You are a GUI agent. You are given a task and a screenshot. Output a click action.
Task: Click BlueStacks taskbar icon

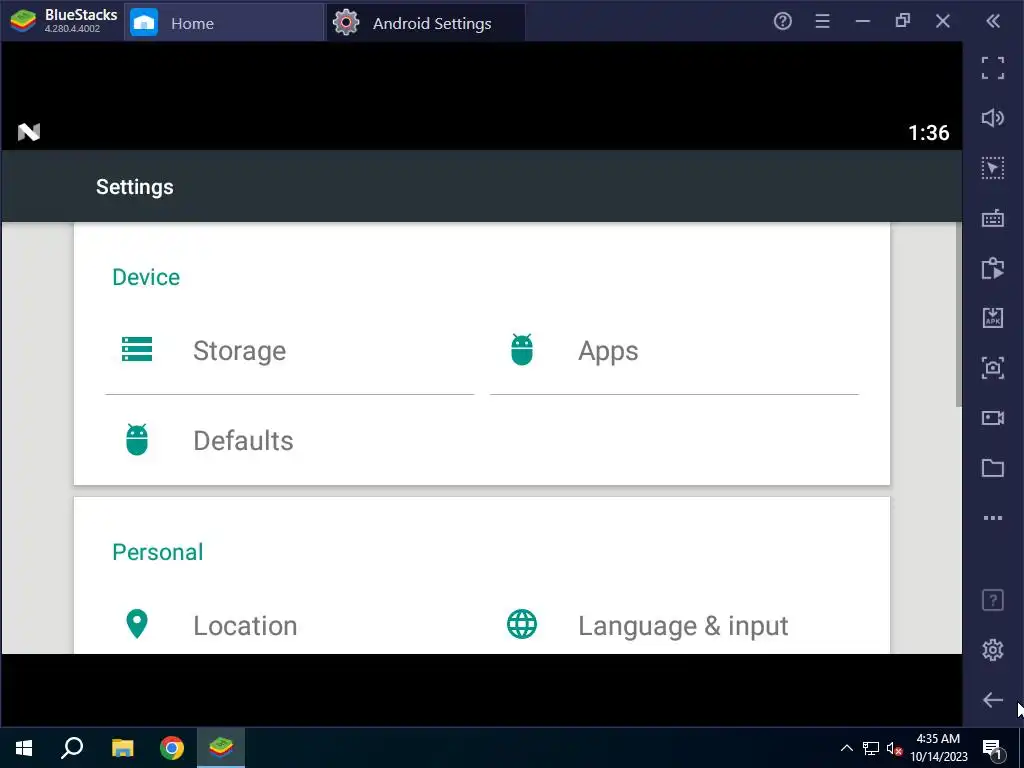point(221,748)
